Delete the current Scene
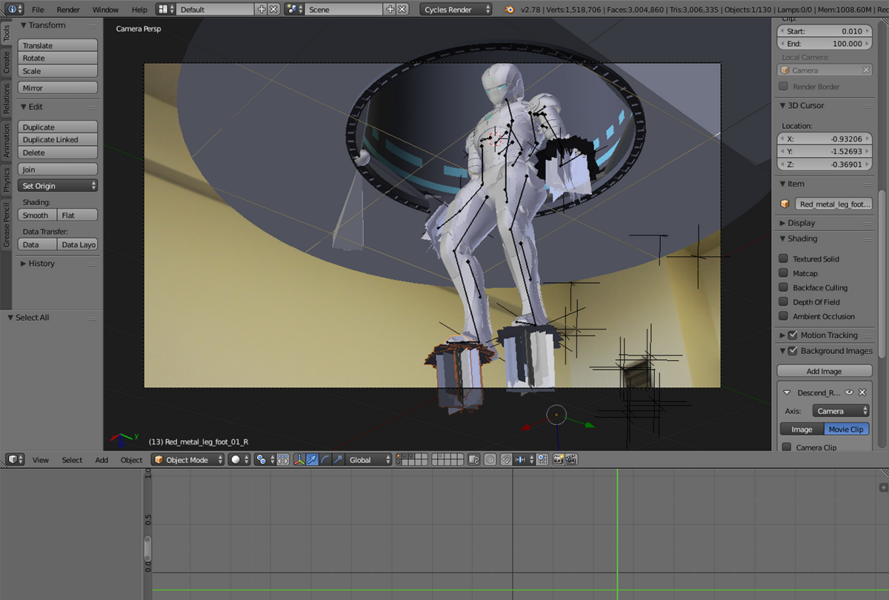The width and height of the screenshot is (889, 600). (403, 9)
